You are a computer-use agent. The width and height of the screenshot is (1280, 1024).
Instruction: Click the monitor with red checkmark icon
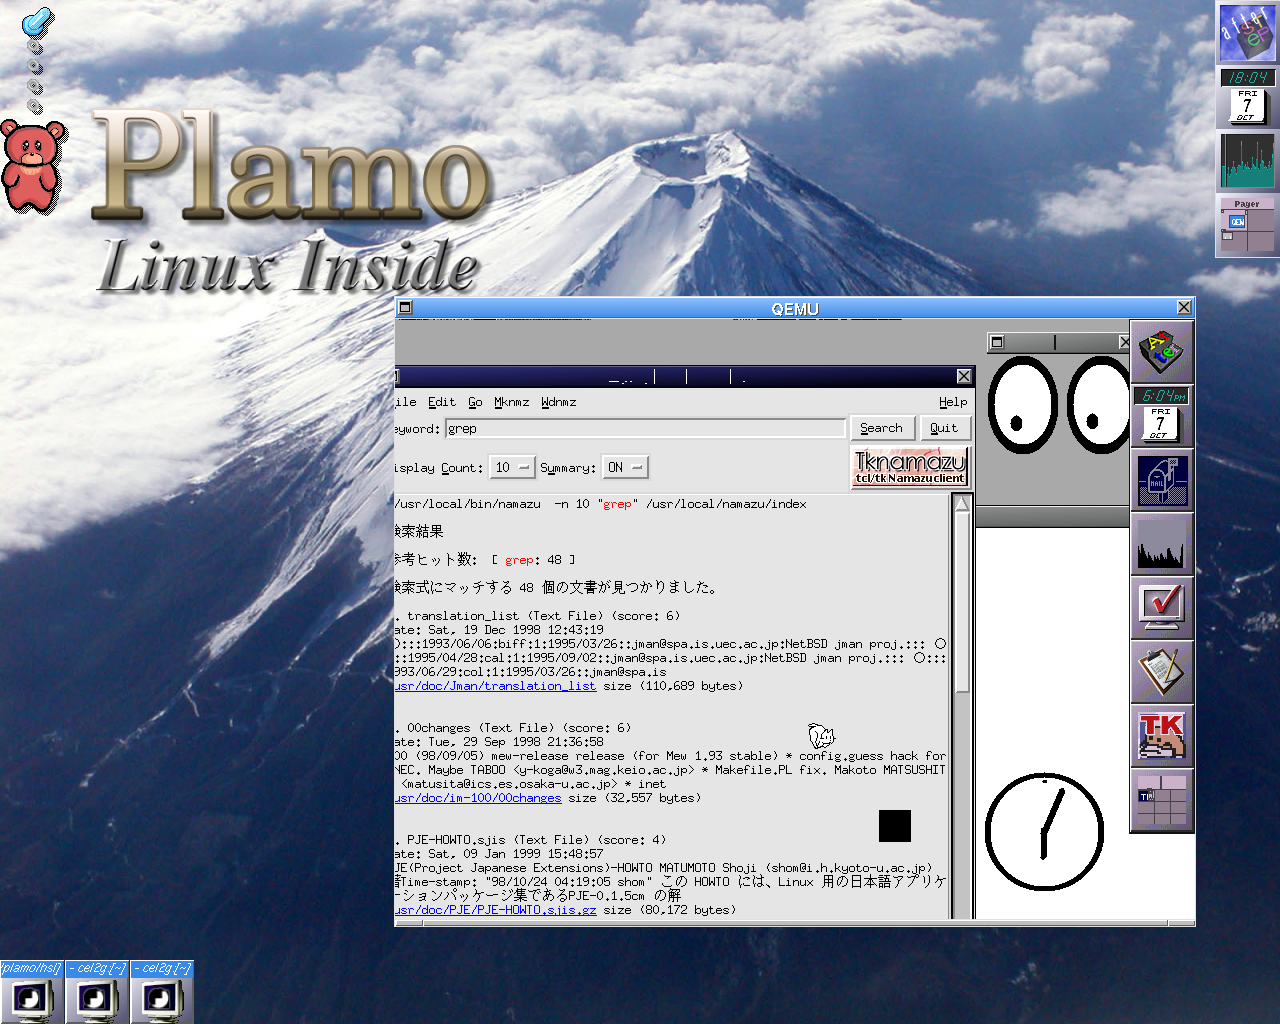(x=1162, y=607)
